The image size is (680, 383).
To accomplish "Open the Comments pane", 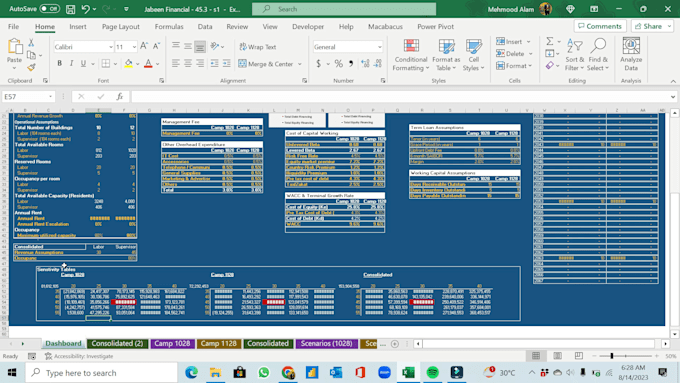I will pos(600,26).
